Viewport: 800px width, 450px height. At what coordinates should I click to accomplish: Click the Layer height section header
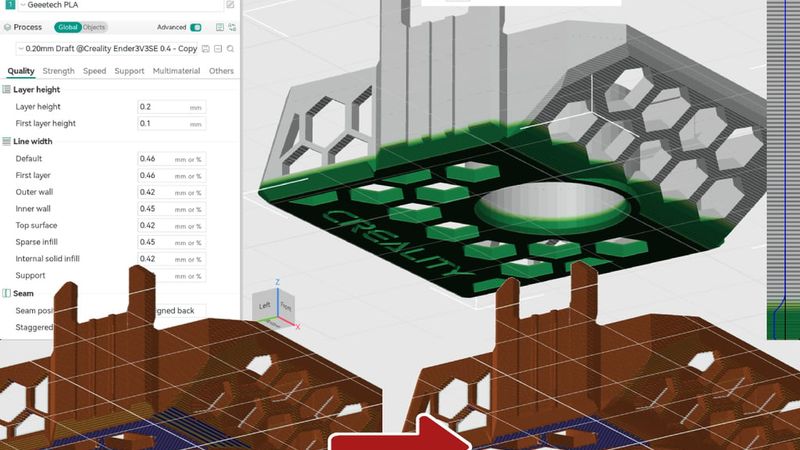pos(37,89)
